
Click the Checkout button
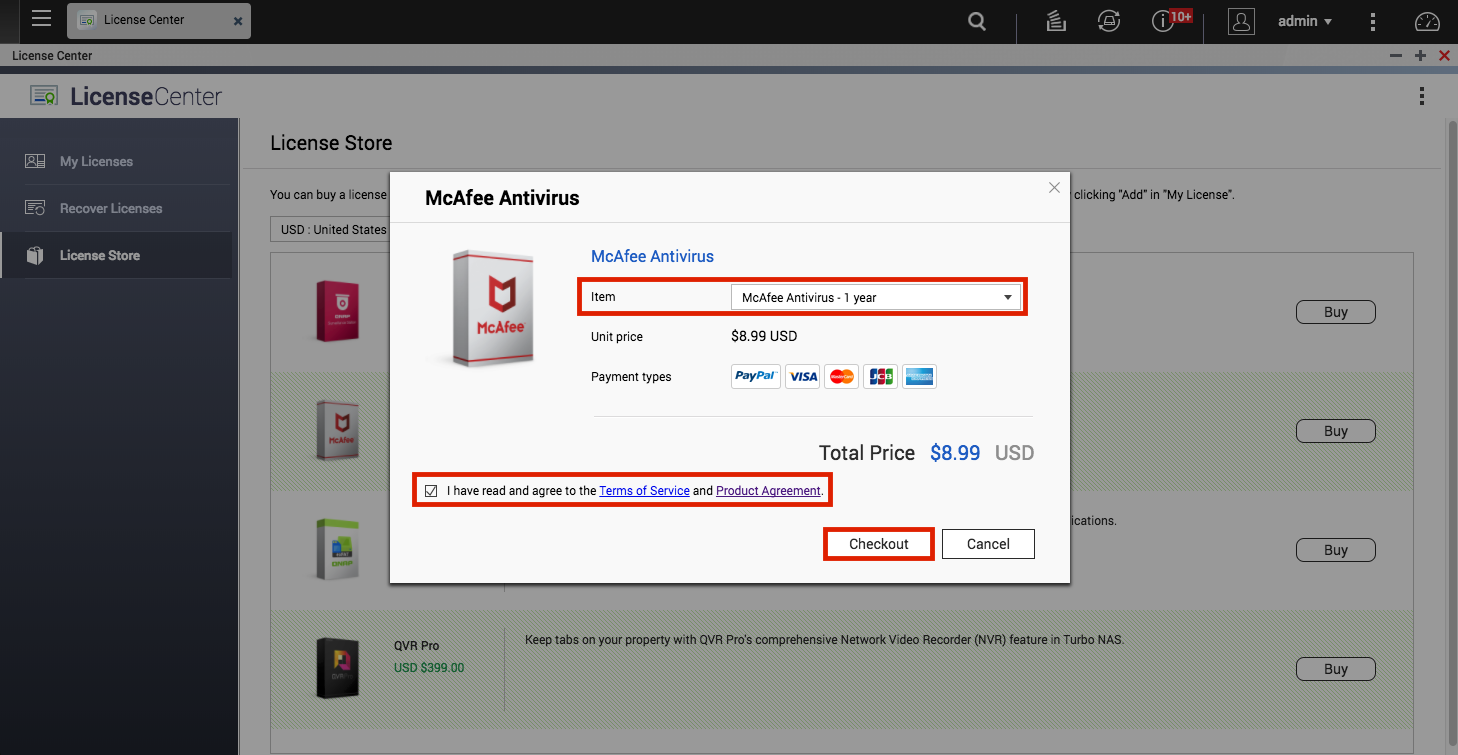tap(879, 544)
